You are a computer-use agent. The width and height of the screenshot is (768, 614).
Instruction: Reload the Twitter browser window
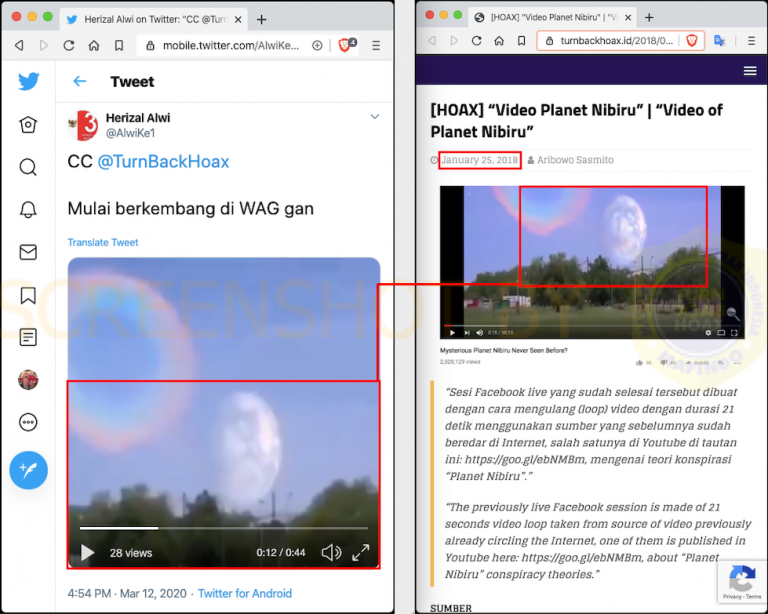coord(69,46)
